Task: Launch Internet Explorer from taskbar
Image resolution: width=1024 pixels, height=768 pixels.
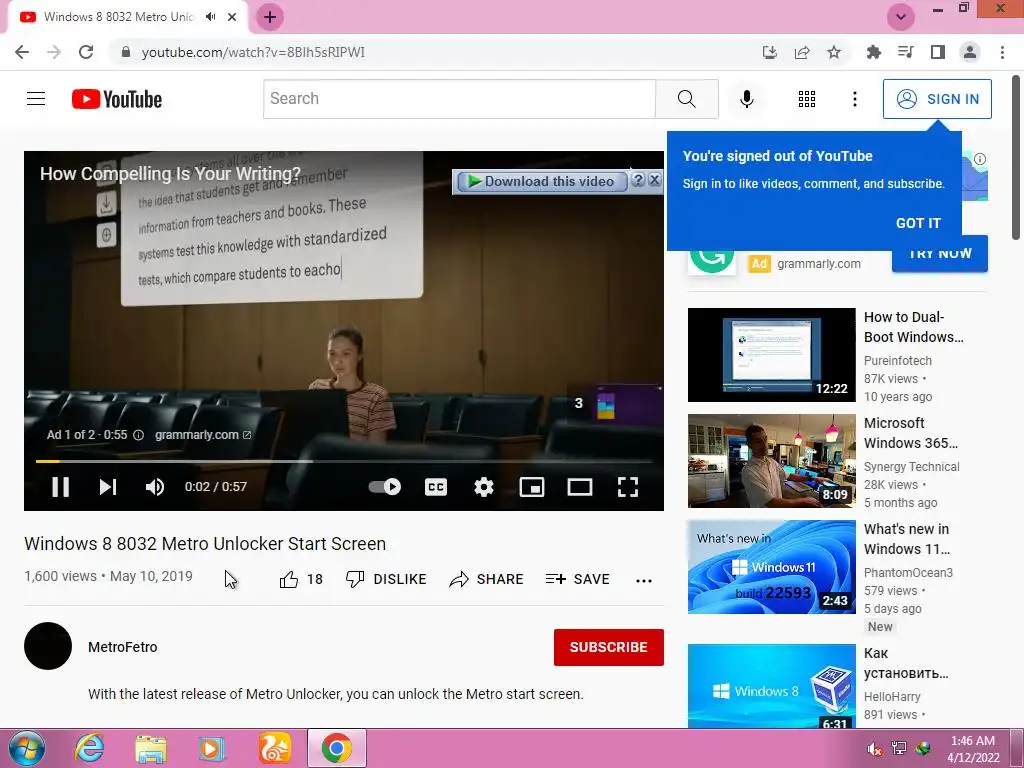Action: pos(89,748)
